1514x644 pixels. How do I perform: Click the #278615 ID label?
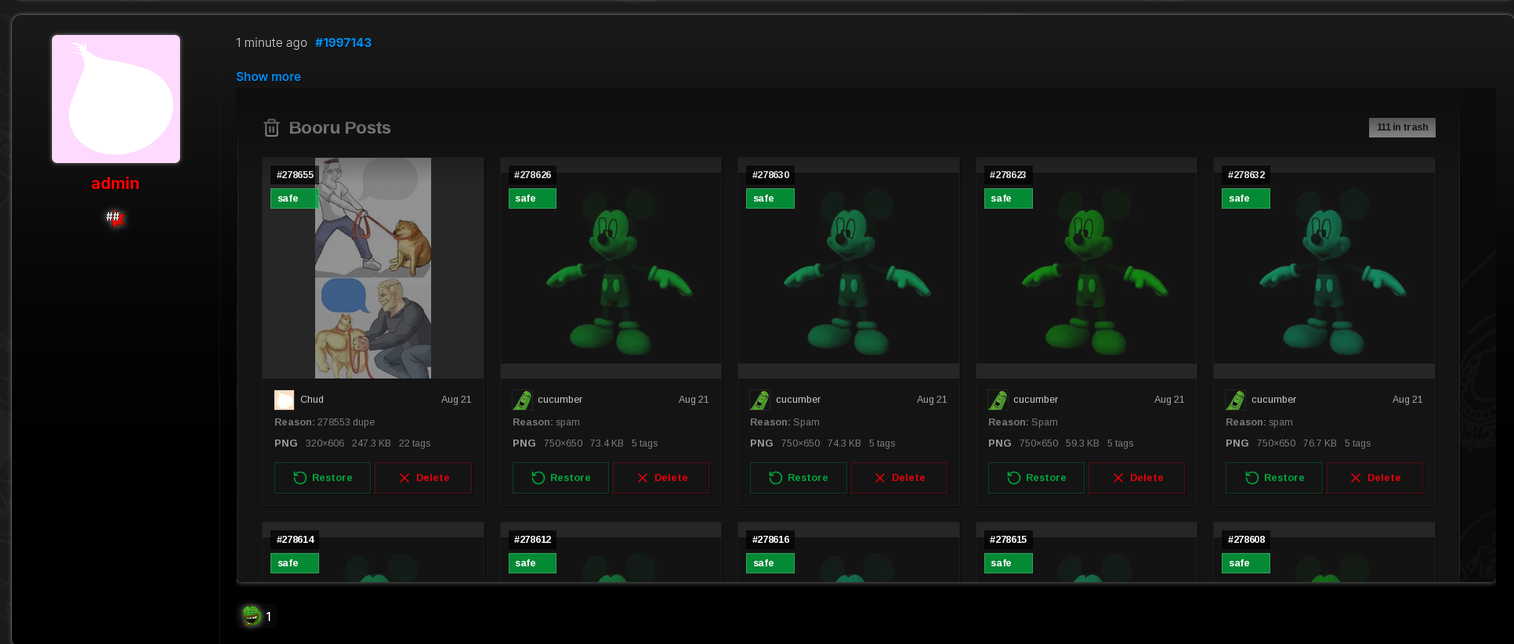1008,540
